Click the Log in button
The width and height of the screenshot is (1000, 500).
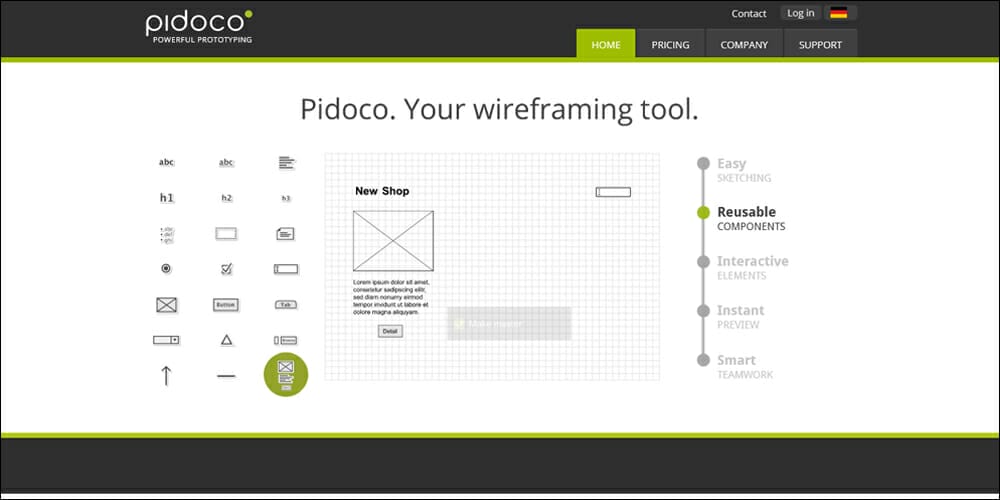tap(800, 13)
